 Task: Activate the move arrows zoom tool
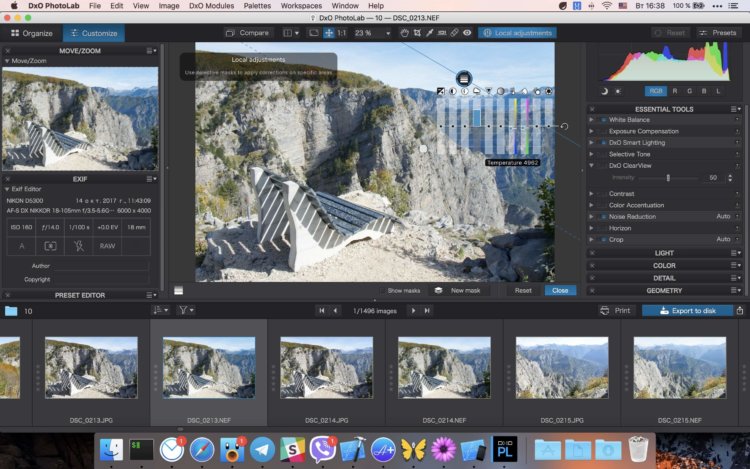click(x=329, y=33)
